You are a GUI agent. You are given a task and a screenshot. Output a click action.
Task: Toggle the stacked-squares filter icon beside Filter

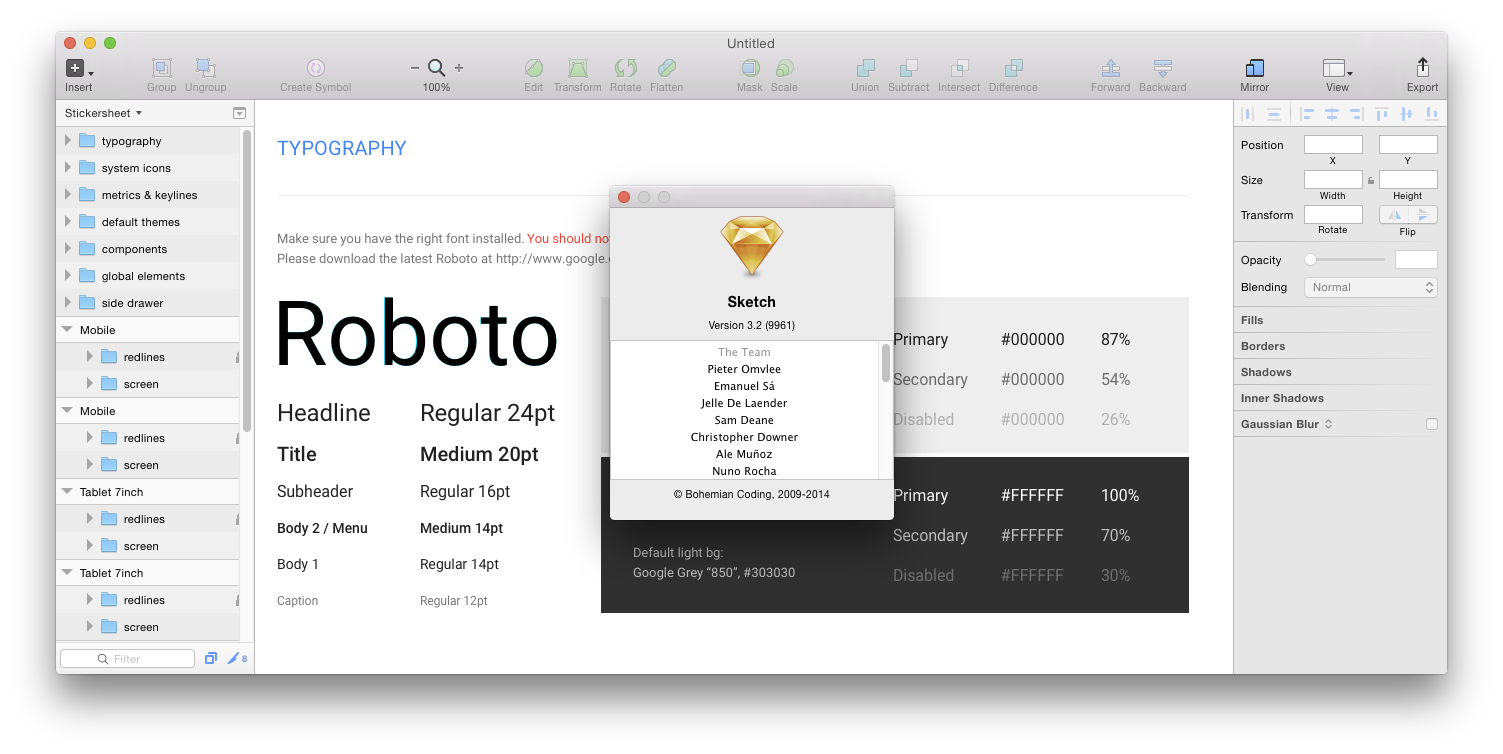tap(211, 658)
